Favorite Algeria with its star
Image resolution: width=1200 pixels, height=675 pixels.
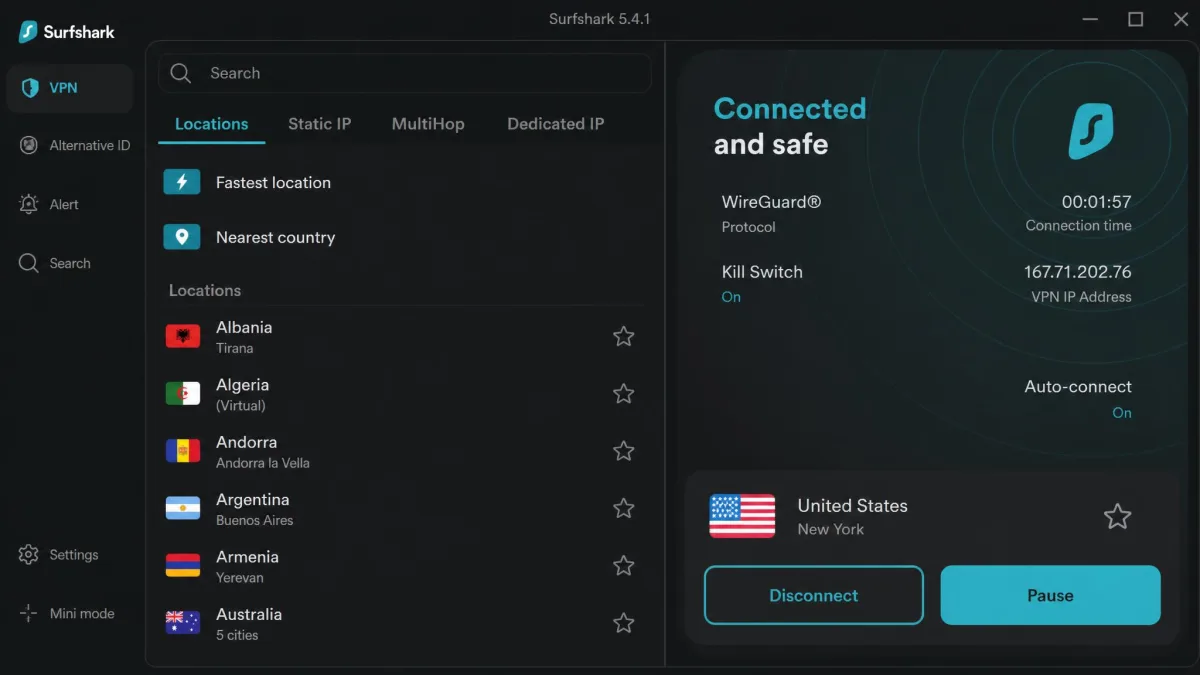point(624,394)
